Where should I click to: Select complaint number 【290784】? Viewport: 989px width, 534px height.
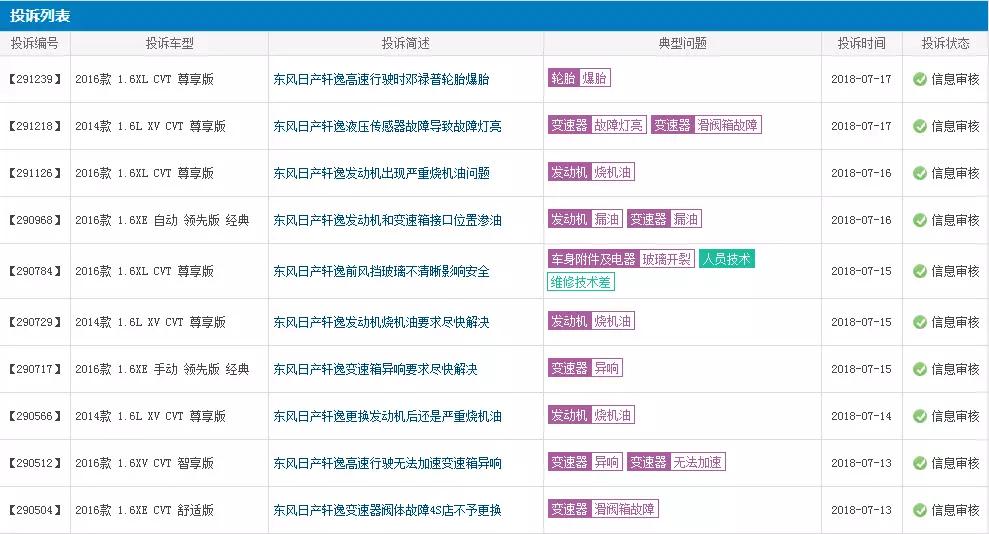pos(35,271)
